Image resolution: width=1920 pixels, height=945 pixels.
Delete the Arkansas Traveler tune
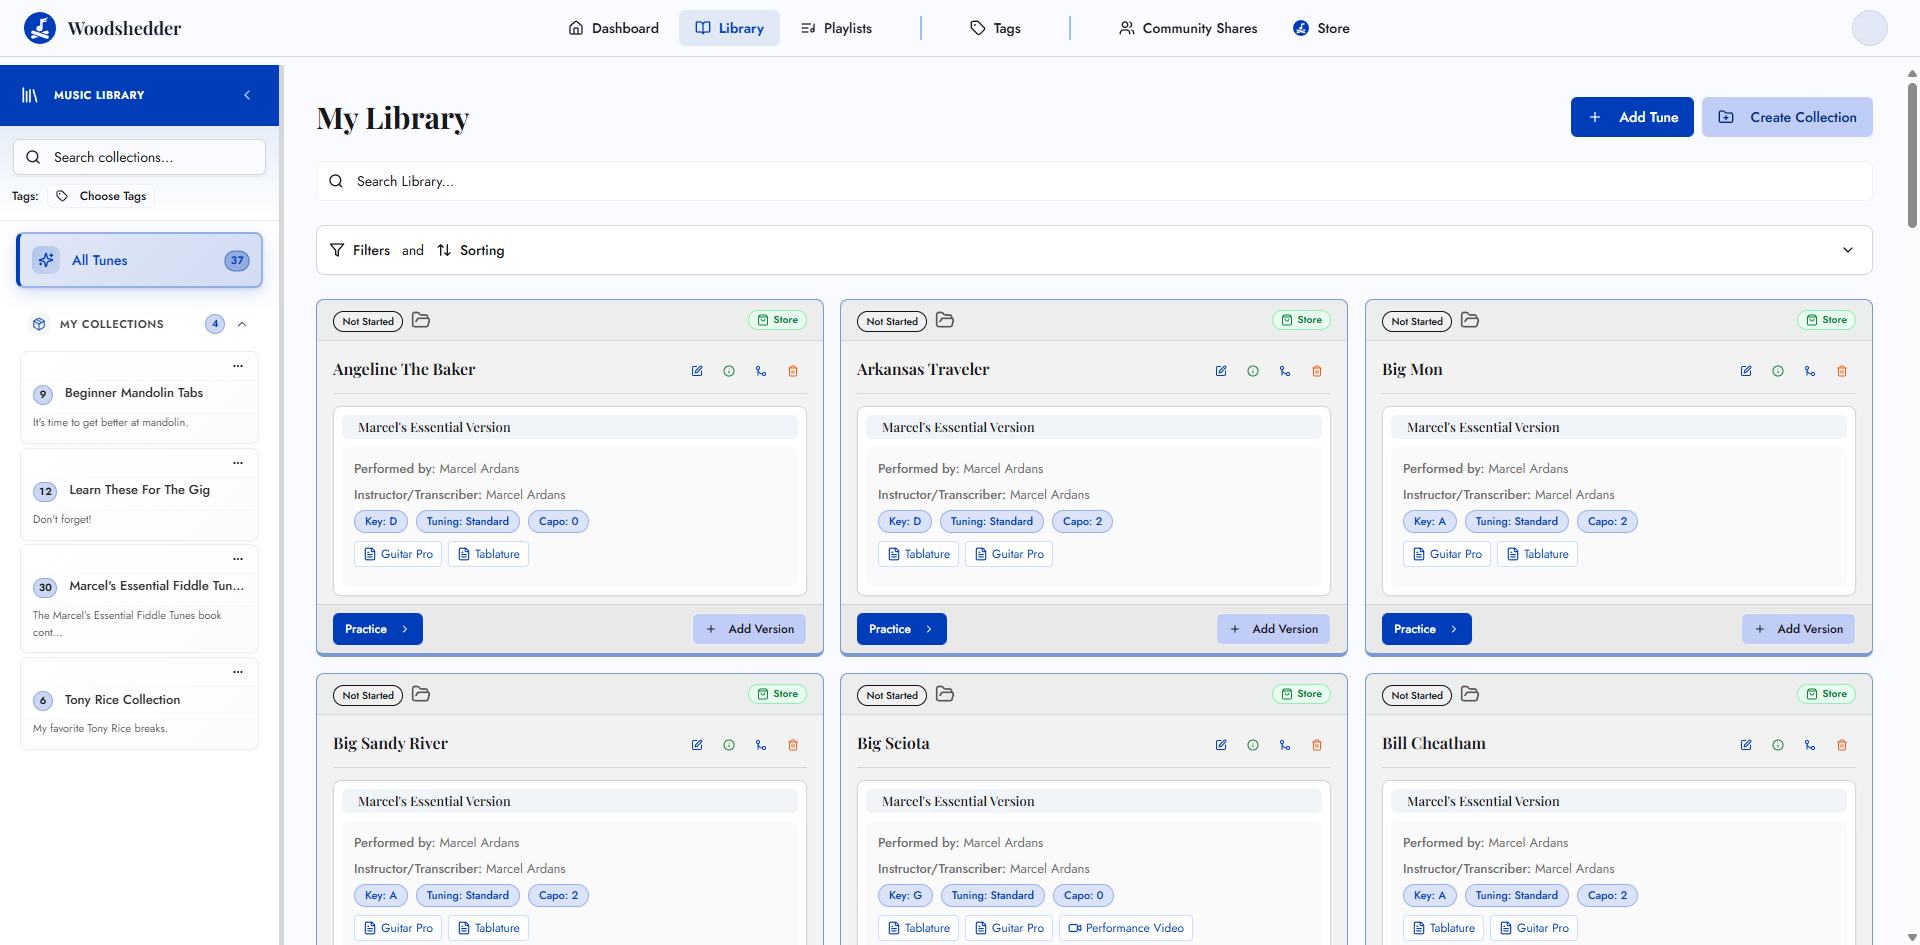pos(1317,371)
